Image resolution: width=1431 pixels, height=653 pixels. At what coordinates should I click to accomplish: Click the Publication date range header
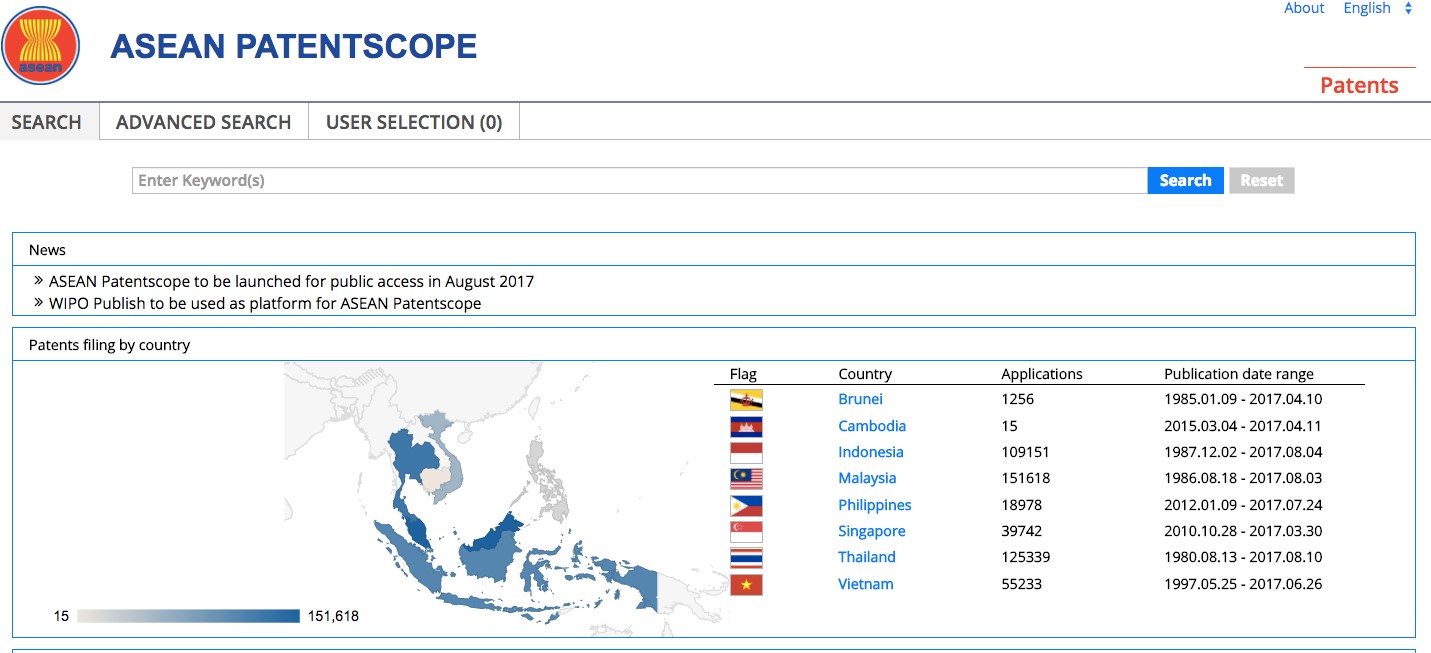point(1239,374)
